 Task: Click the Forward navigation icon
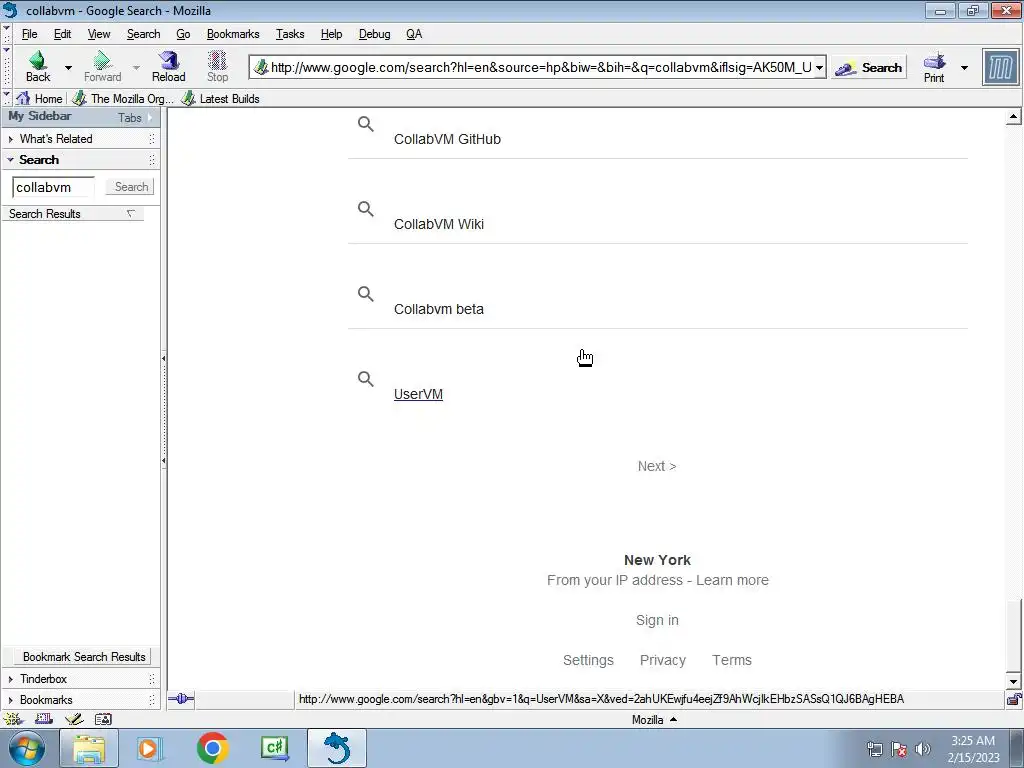[x=102, y=60]
